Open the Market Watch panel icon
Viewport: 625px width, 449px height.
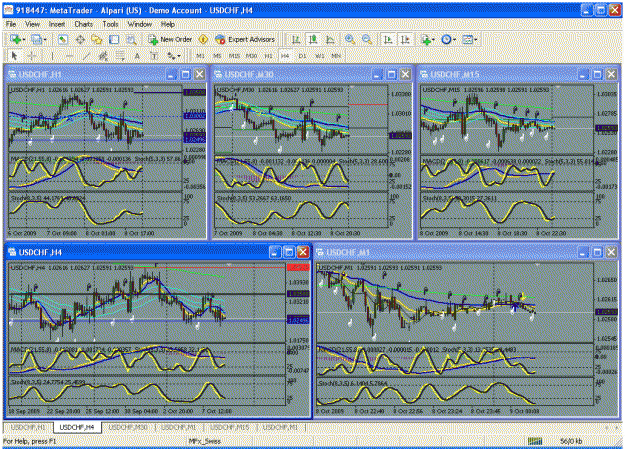tap(63, 39)
